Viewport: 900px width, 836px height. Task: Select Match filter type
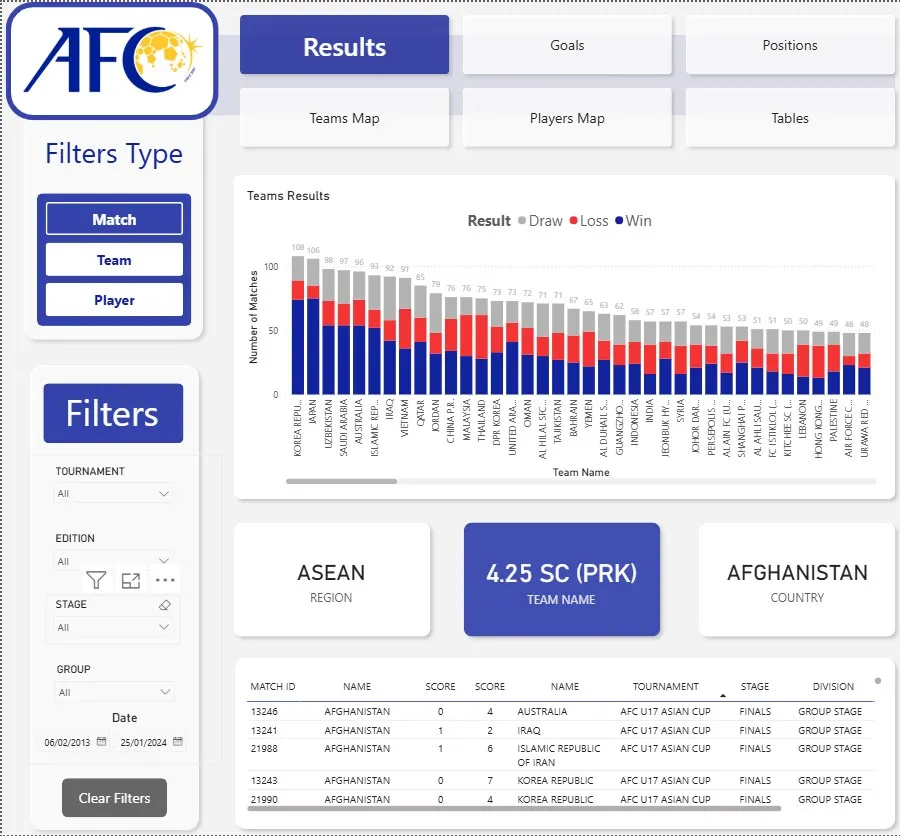point(114,219)
